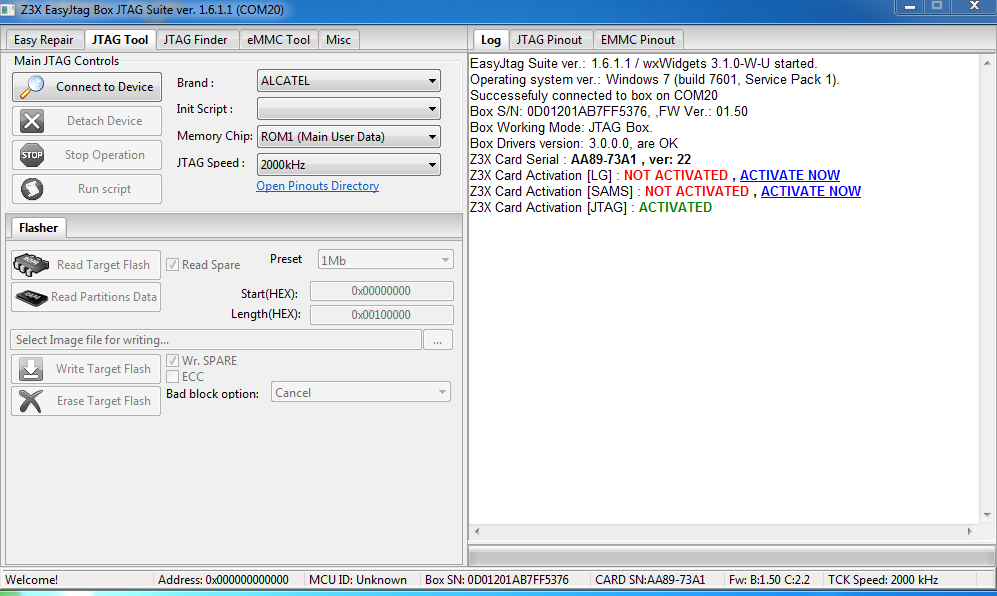Click the Start(HEX) address field
997x596 pixels.
382,291
